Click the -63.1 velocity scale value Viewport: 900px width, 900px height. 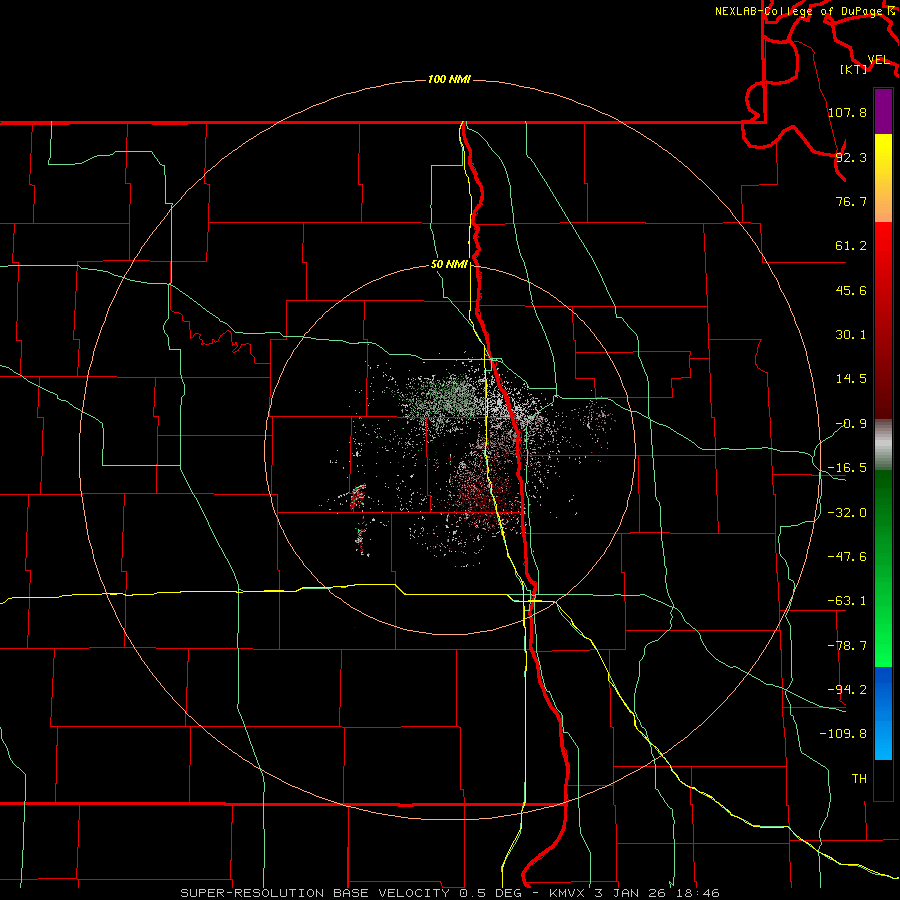coord(847,601)
